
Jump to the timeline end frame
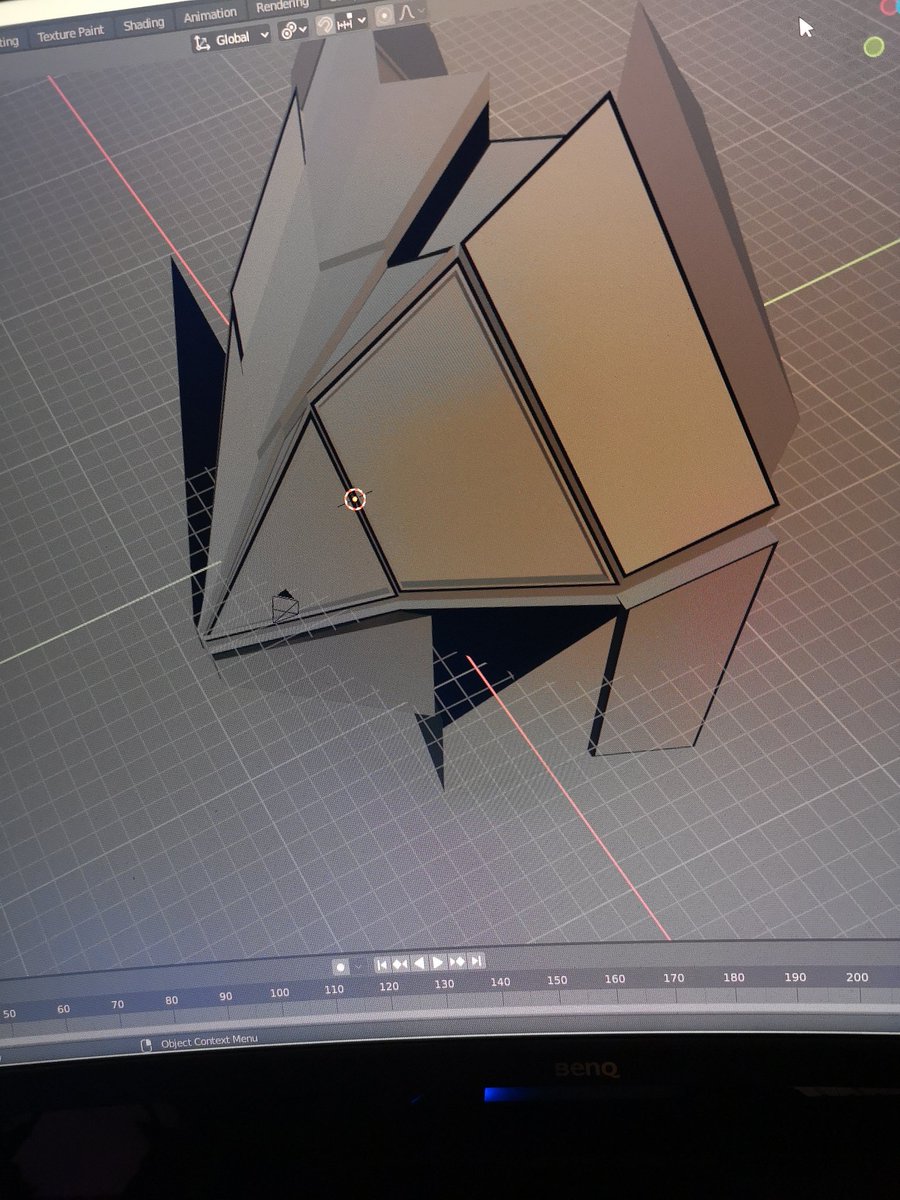click(x=476, y=961)
